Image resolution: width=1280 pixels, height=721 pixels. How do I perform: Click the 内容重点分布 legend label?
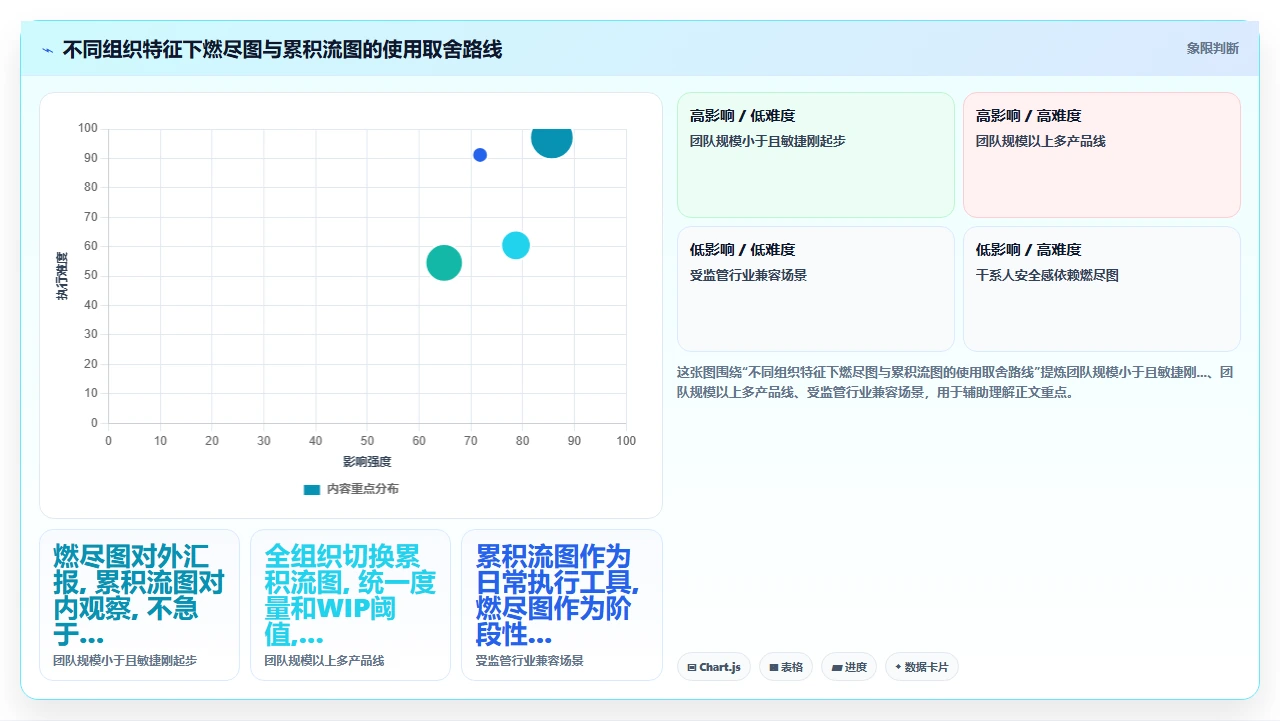[363, 489]
